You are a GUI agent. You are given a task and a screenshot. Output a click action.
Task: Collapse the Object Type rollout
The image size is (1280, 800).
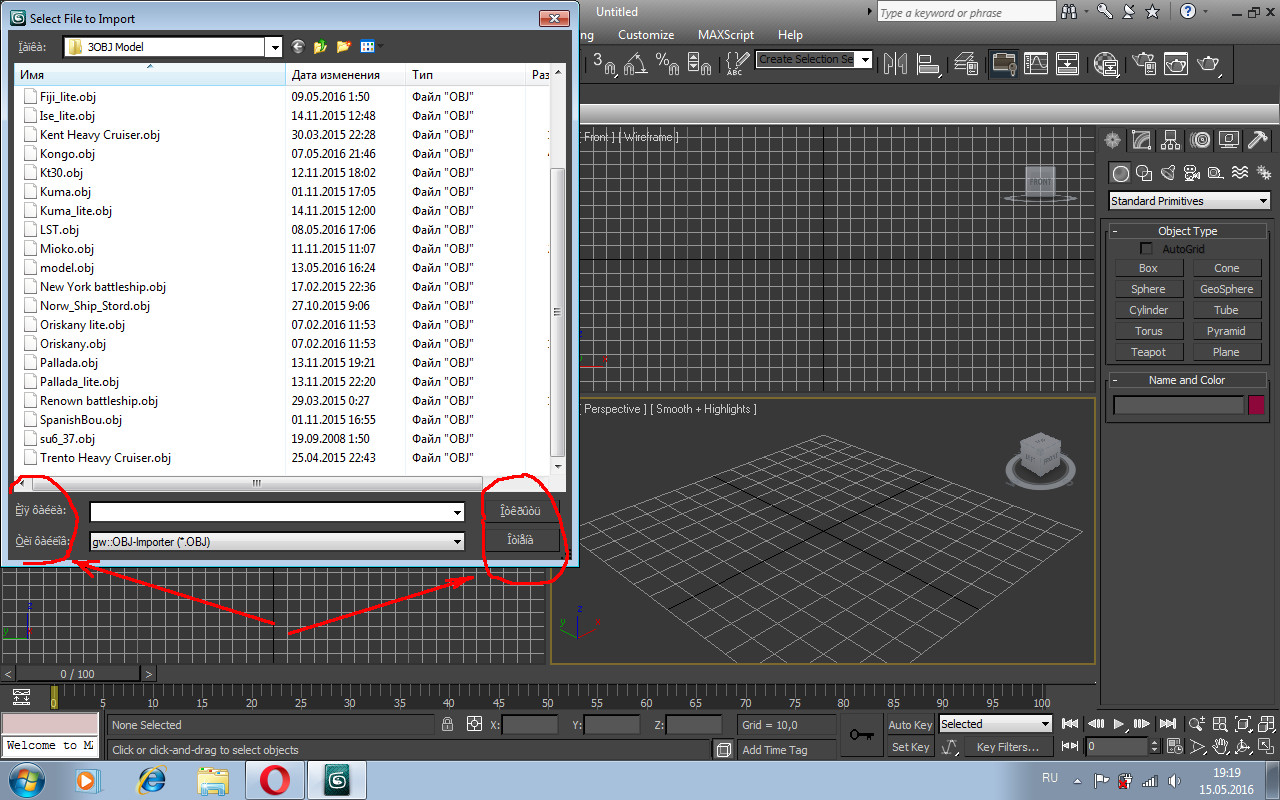click(1188, 231)
